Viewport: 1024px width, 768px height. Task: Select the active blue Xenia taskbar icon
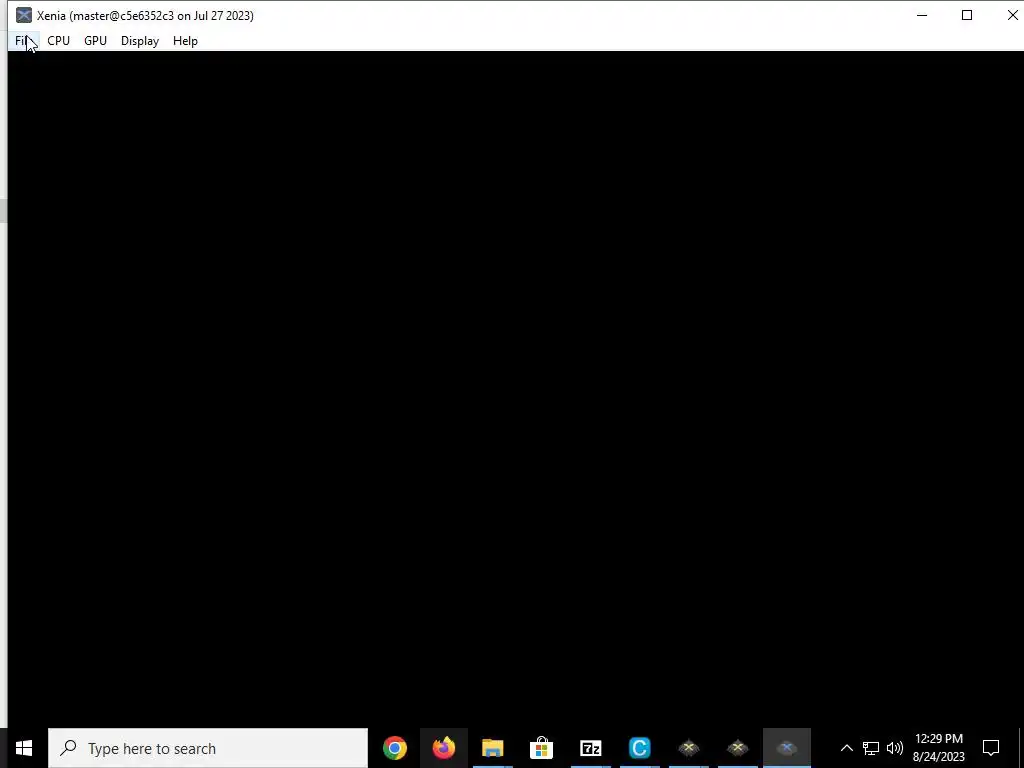click(x=786, y=748)
